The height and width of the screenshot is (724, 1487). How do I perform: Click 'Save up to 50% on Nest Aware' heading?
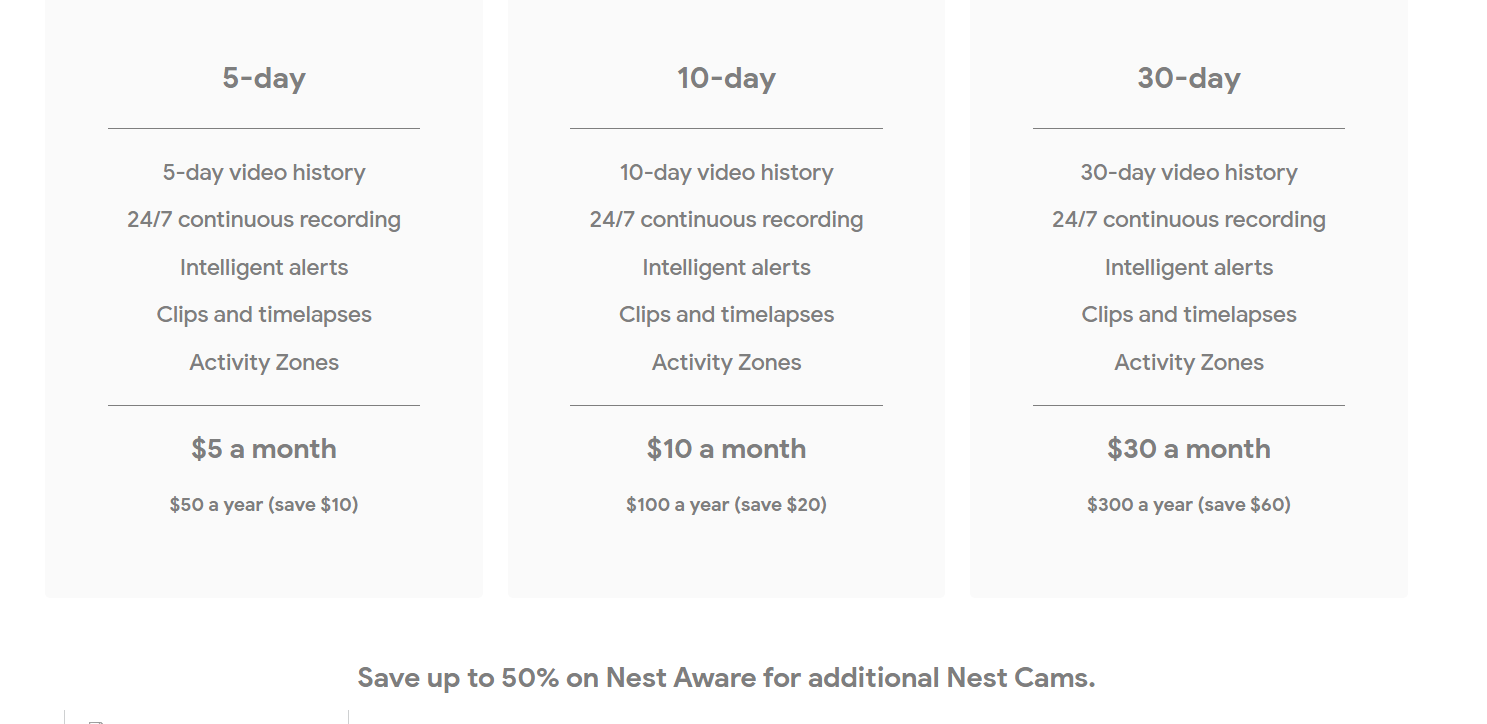pyautogui.click(x=726, y=678)
